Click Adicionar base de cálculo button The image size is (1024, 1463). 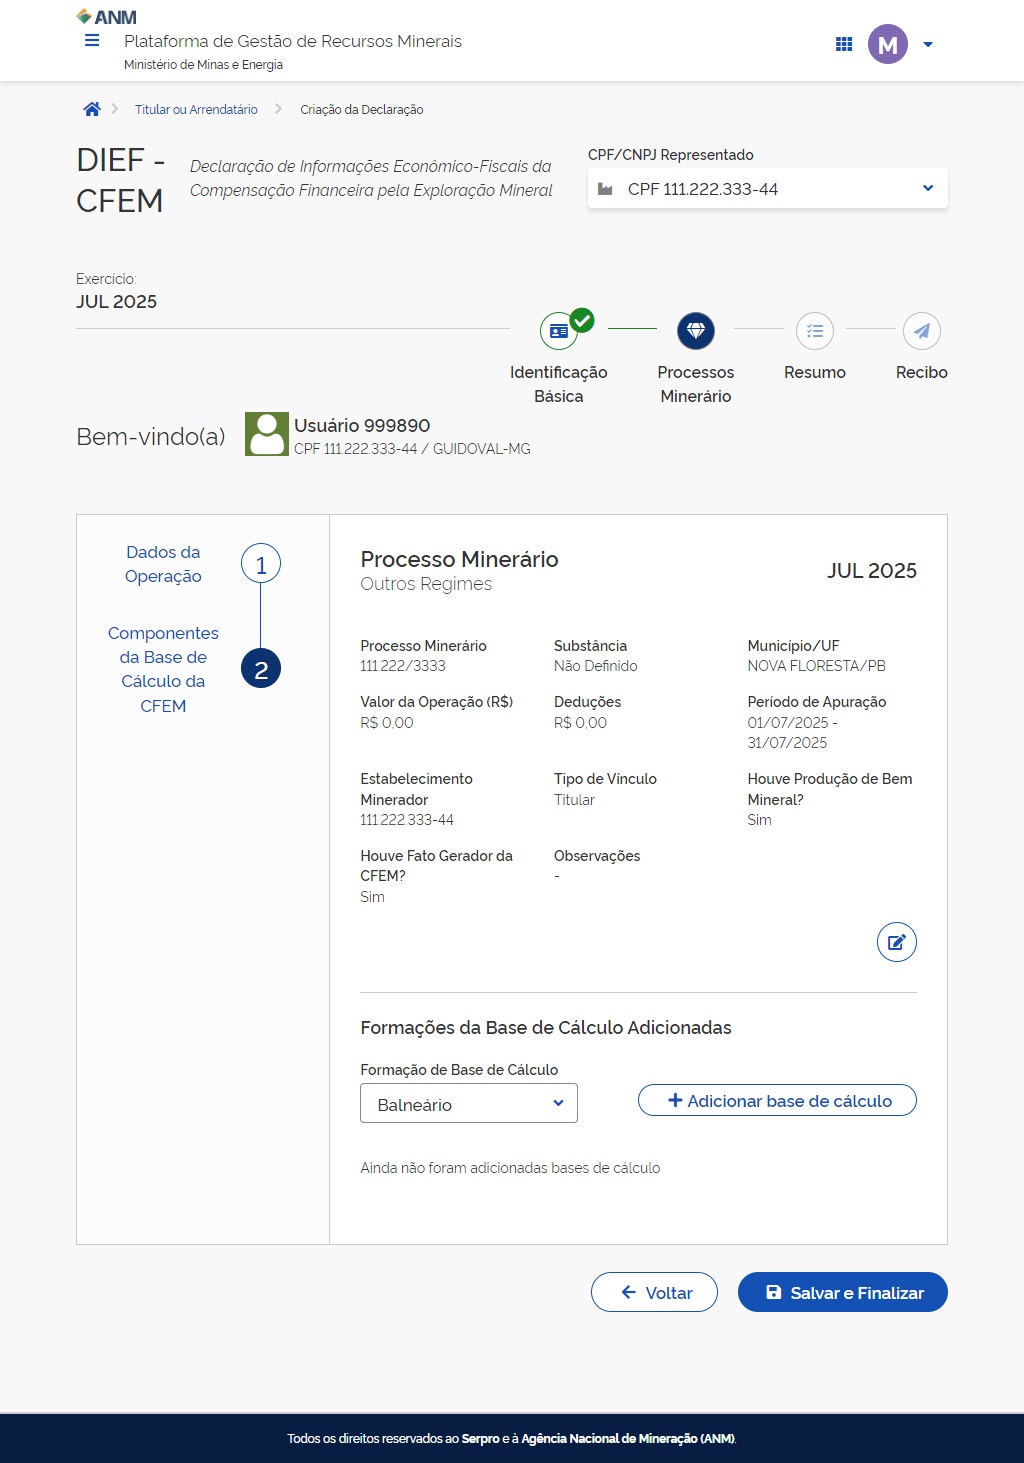777,1101
